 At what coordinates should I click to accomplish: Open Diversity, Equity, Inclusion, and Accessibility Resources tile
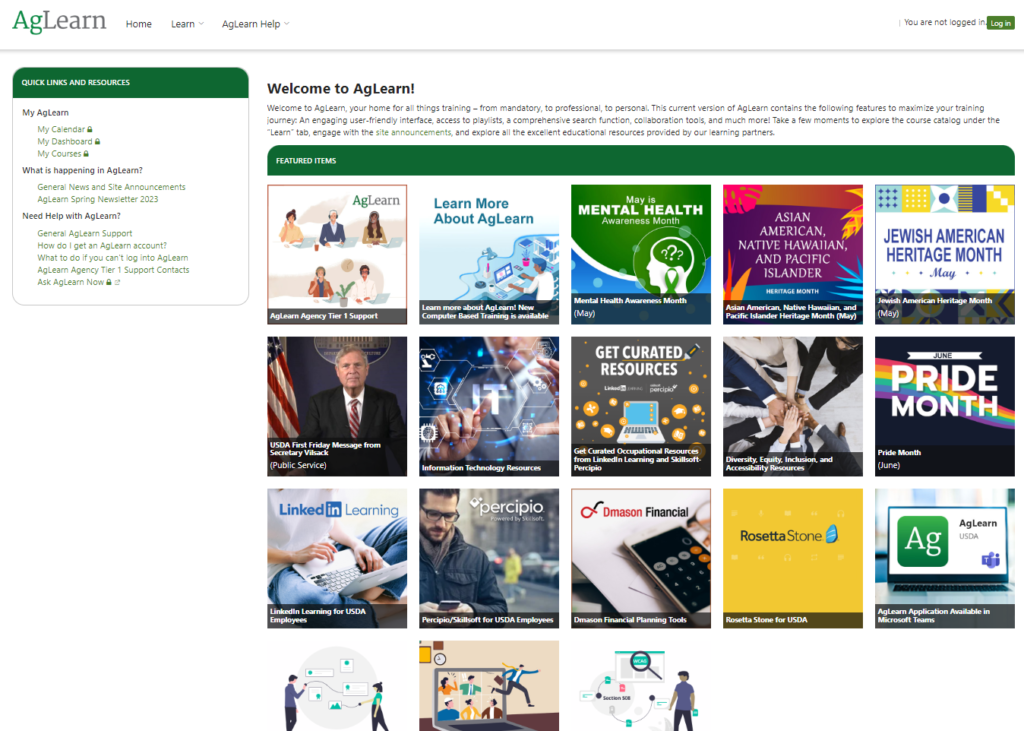coord(793,406)
